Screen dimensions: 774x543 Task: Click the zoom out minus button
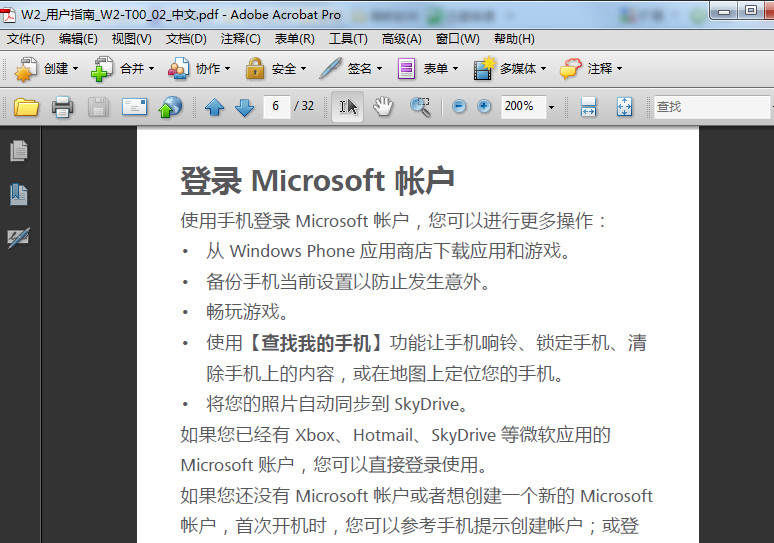(459, 106)
